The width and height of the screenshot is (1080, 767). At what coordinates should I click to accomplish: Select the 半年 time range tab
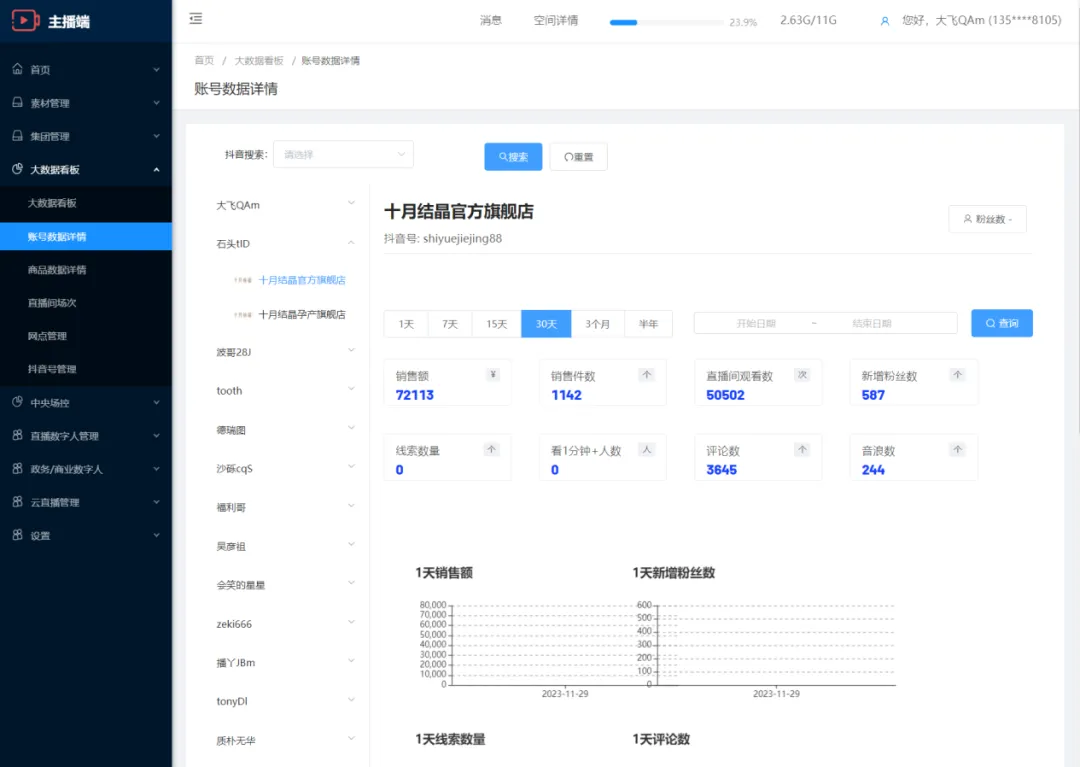pos(648,323)
